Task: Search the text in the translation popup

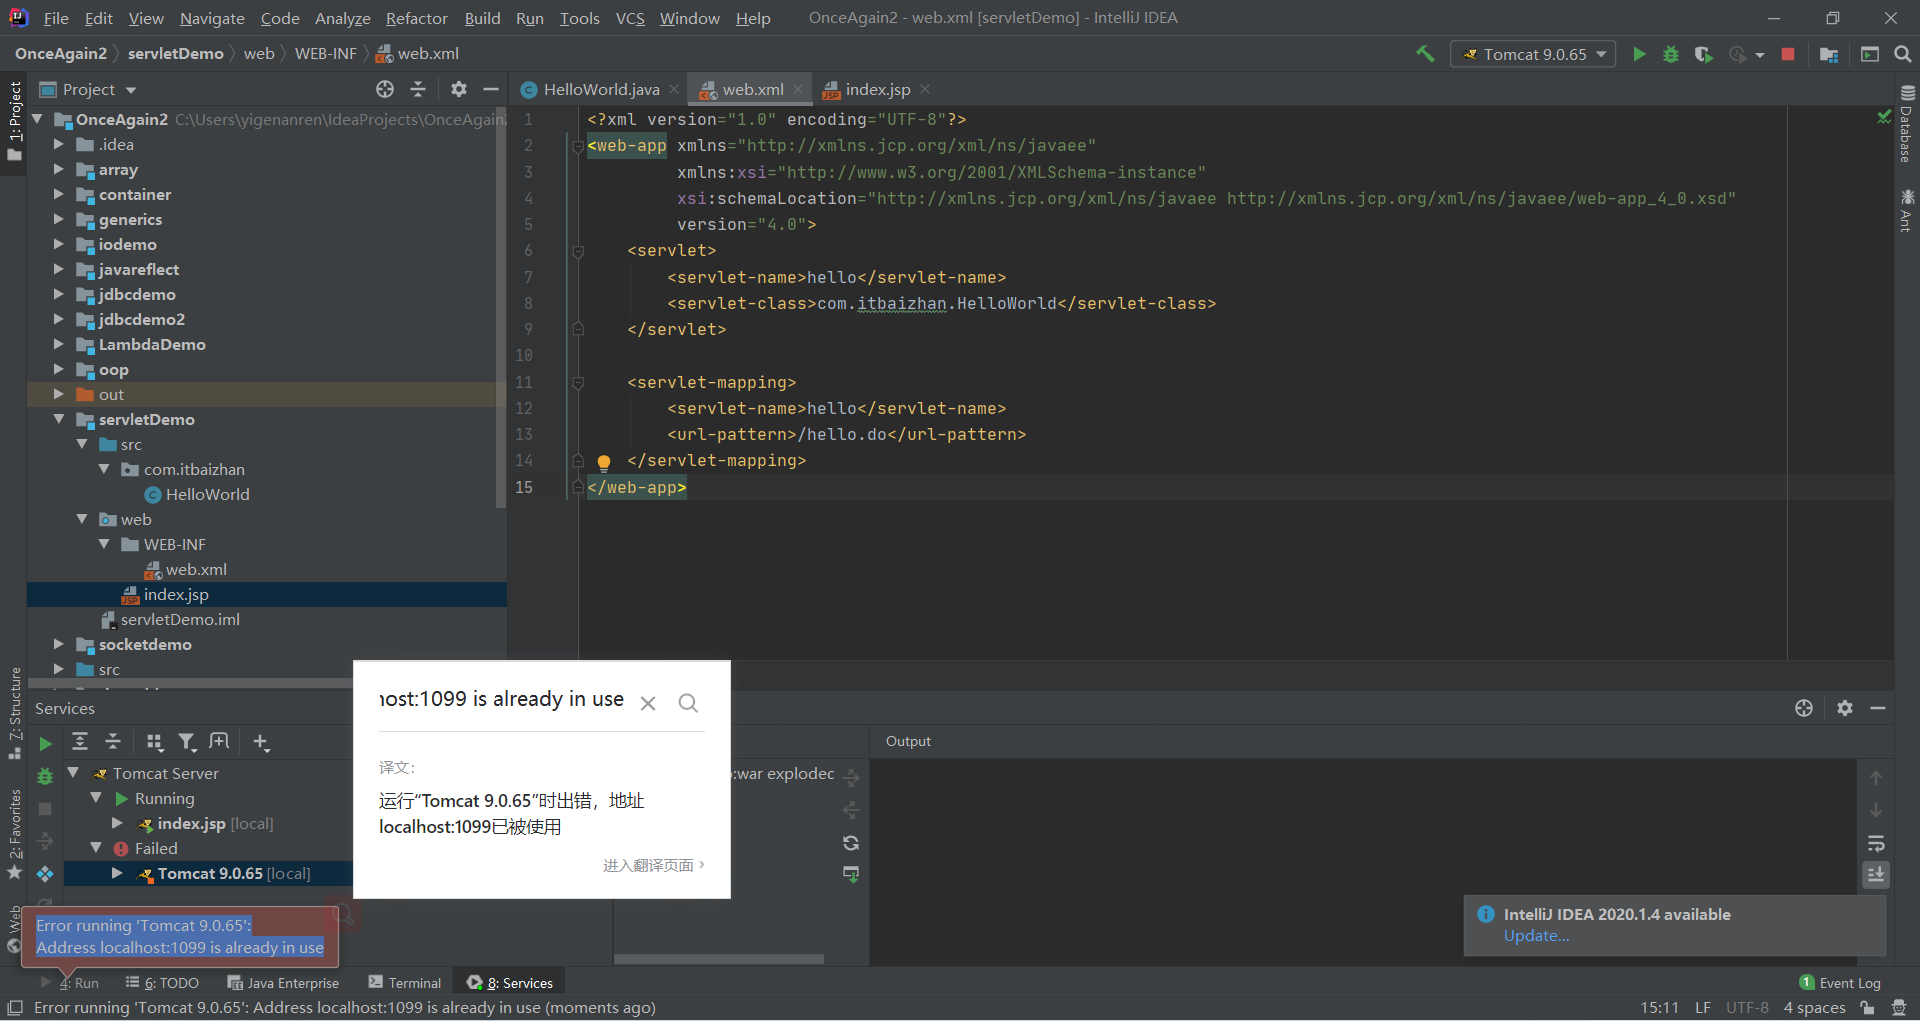Action: click(688, 703)
